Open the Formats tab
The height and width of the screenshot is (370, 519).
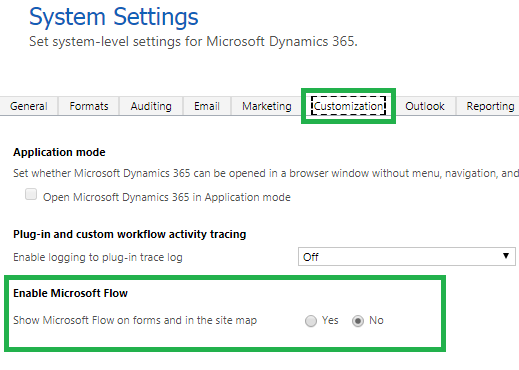[x=89, y=106]
